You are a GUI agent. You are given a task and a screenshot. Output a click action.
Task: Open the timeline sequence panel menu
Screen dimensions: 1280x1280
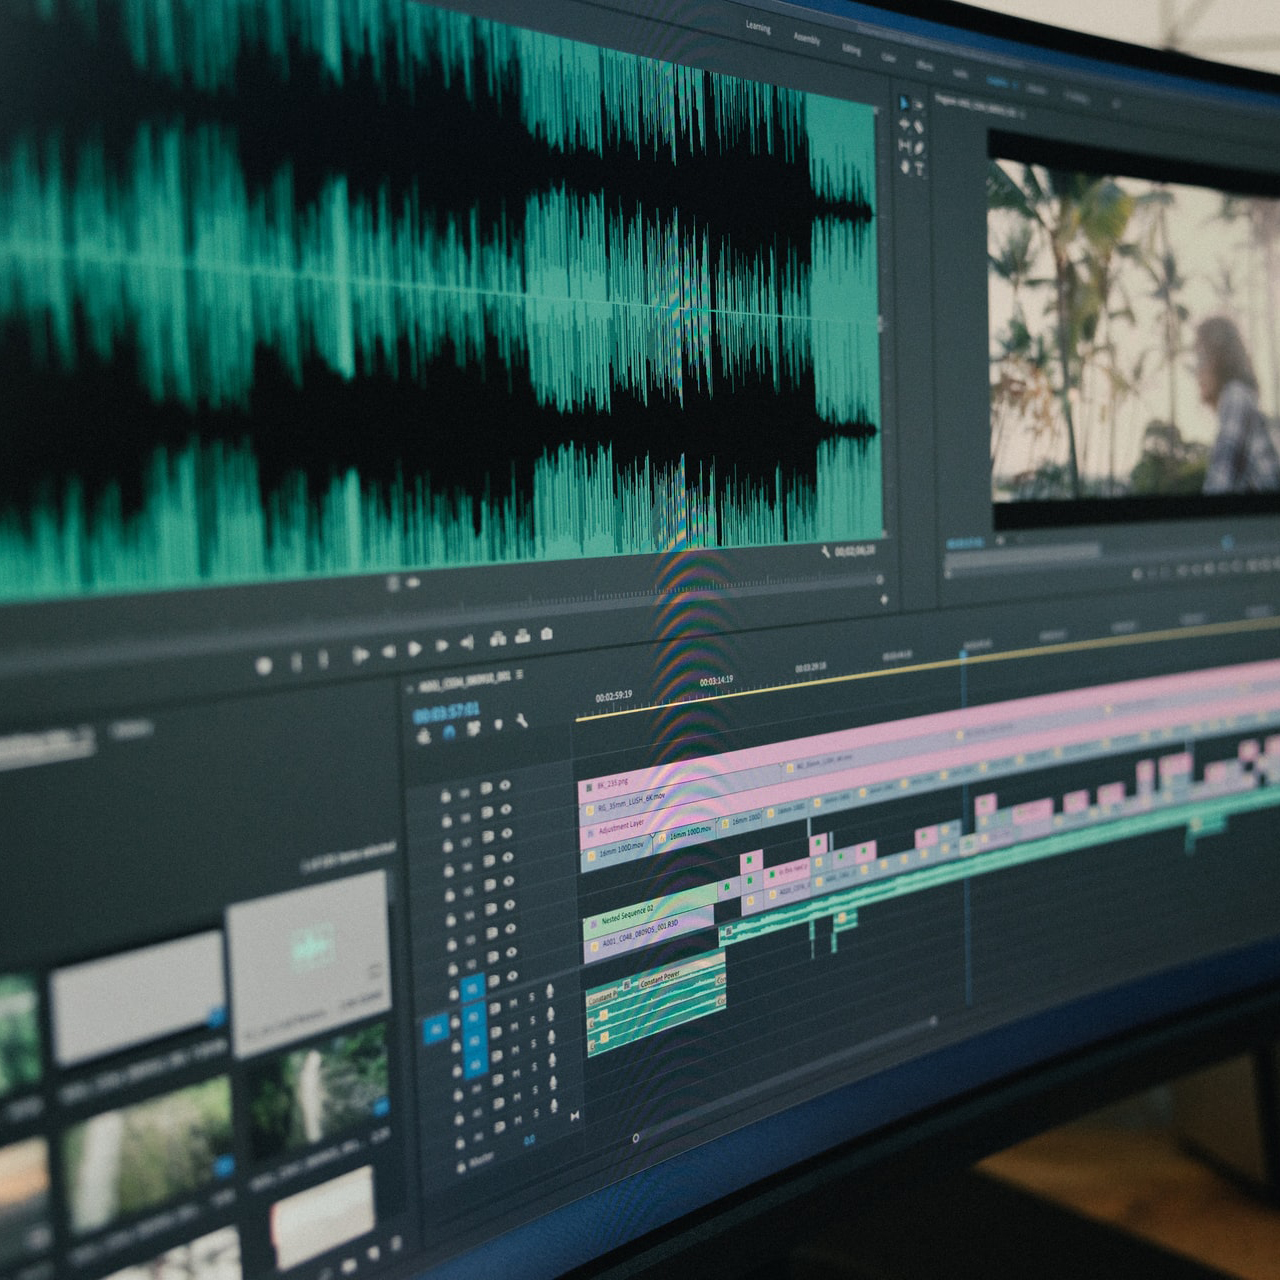(x=519, y=675)
